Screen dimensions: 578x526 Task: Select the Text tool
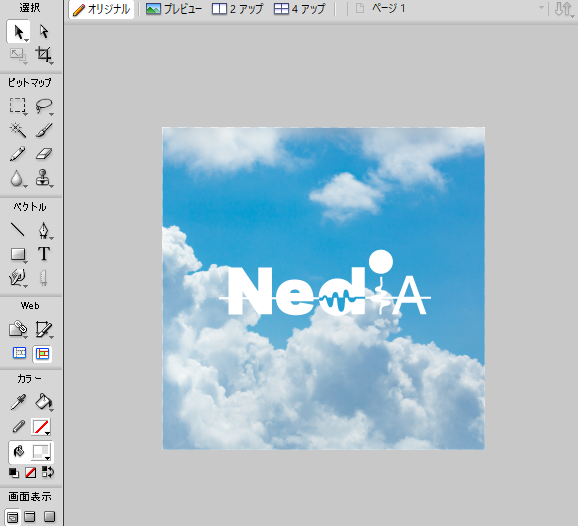pos(43,254)
